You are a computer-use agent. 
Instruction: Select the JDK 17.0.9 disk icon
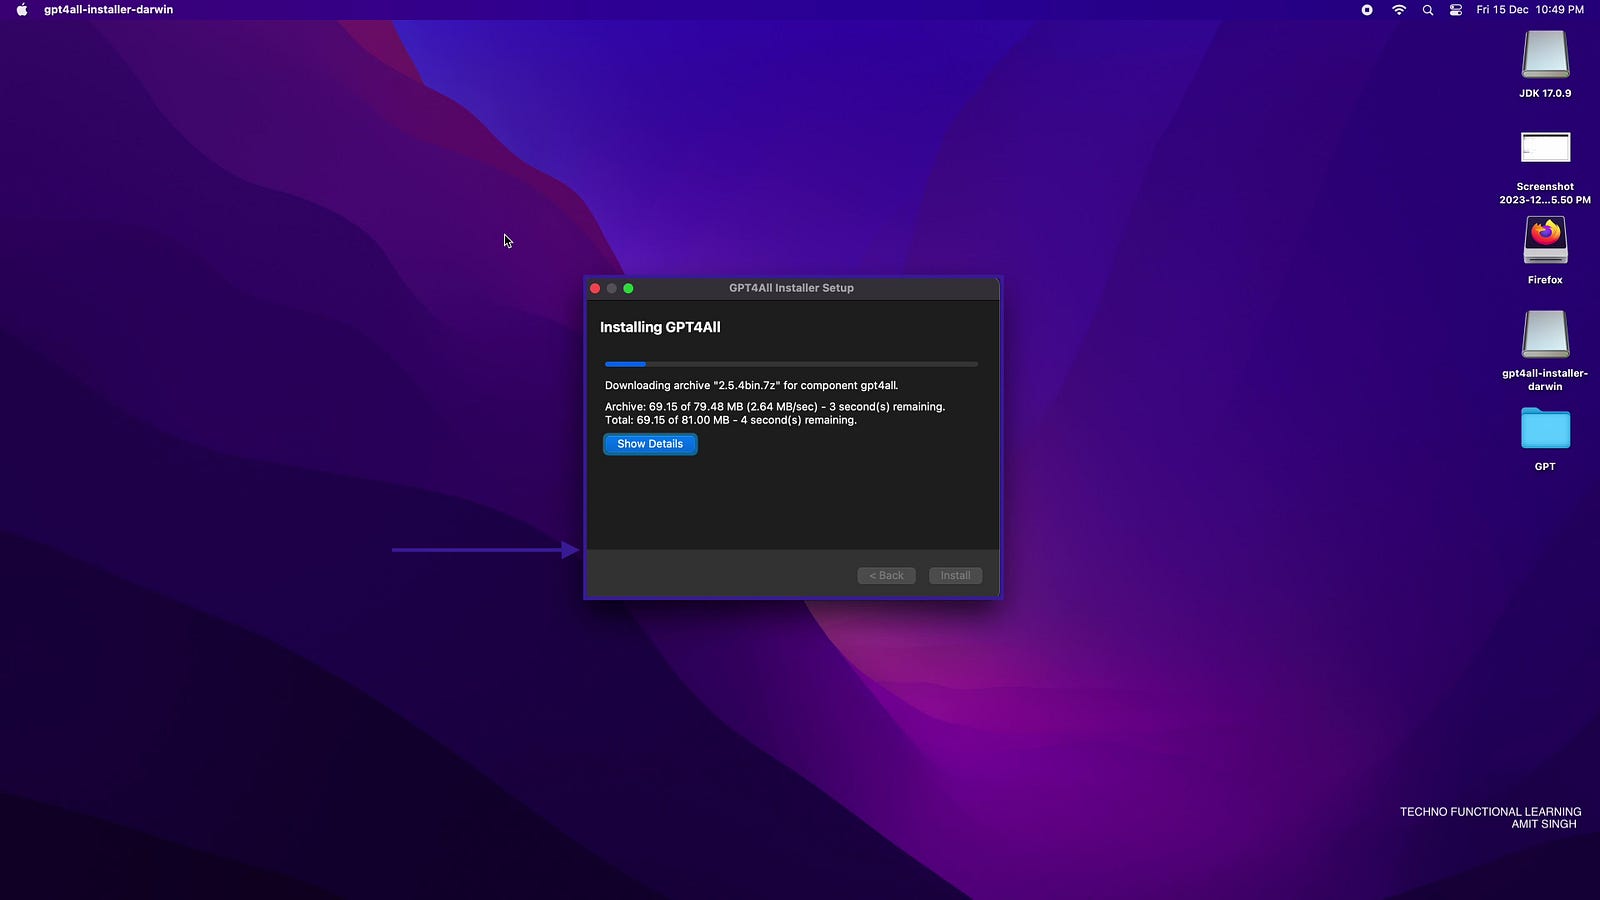point(1545,55)
